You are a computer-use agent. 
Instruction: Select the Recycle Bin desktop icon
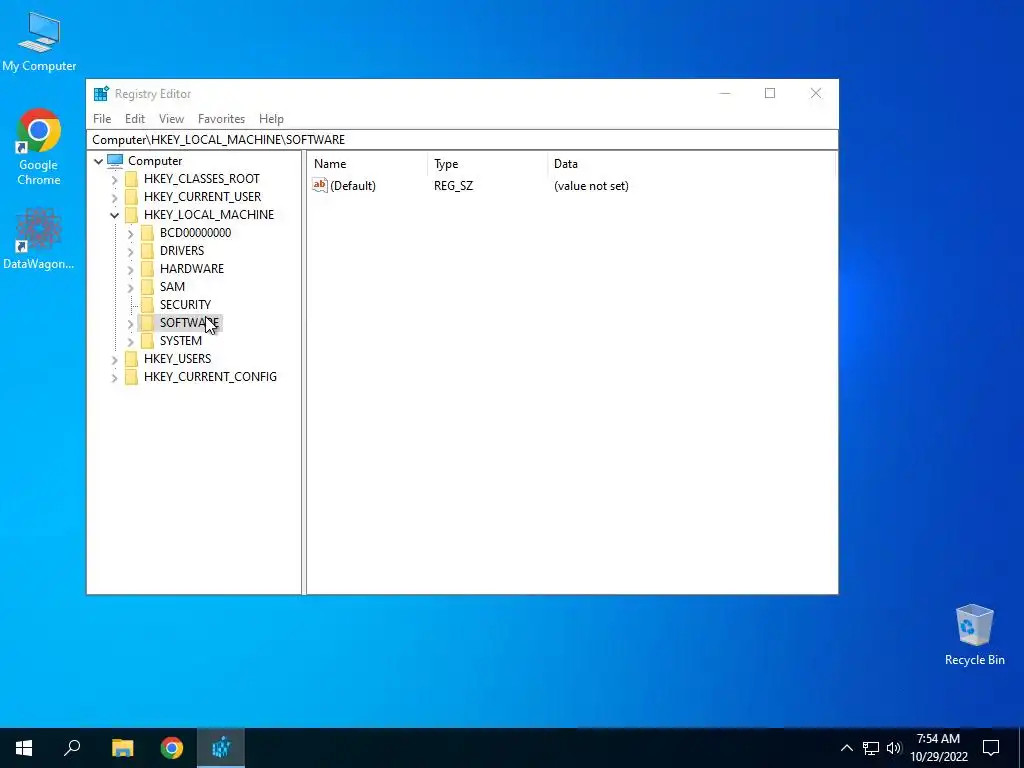(974, 635)
